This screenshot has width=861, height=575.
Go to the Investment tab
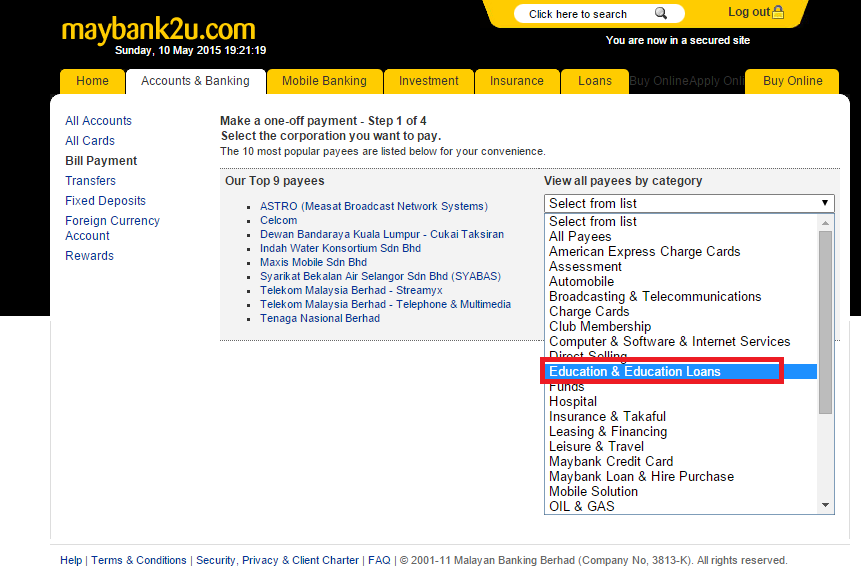[x=428, y=81]
